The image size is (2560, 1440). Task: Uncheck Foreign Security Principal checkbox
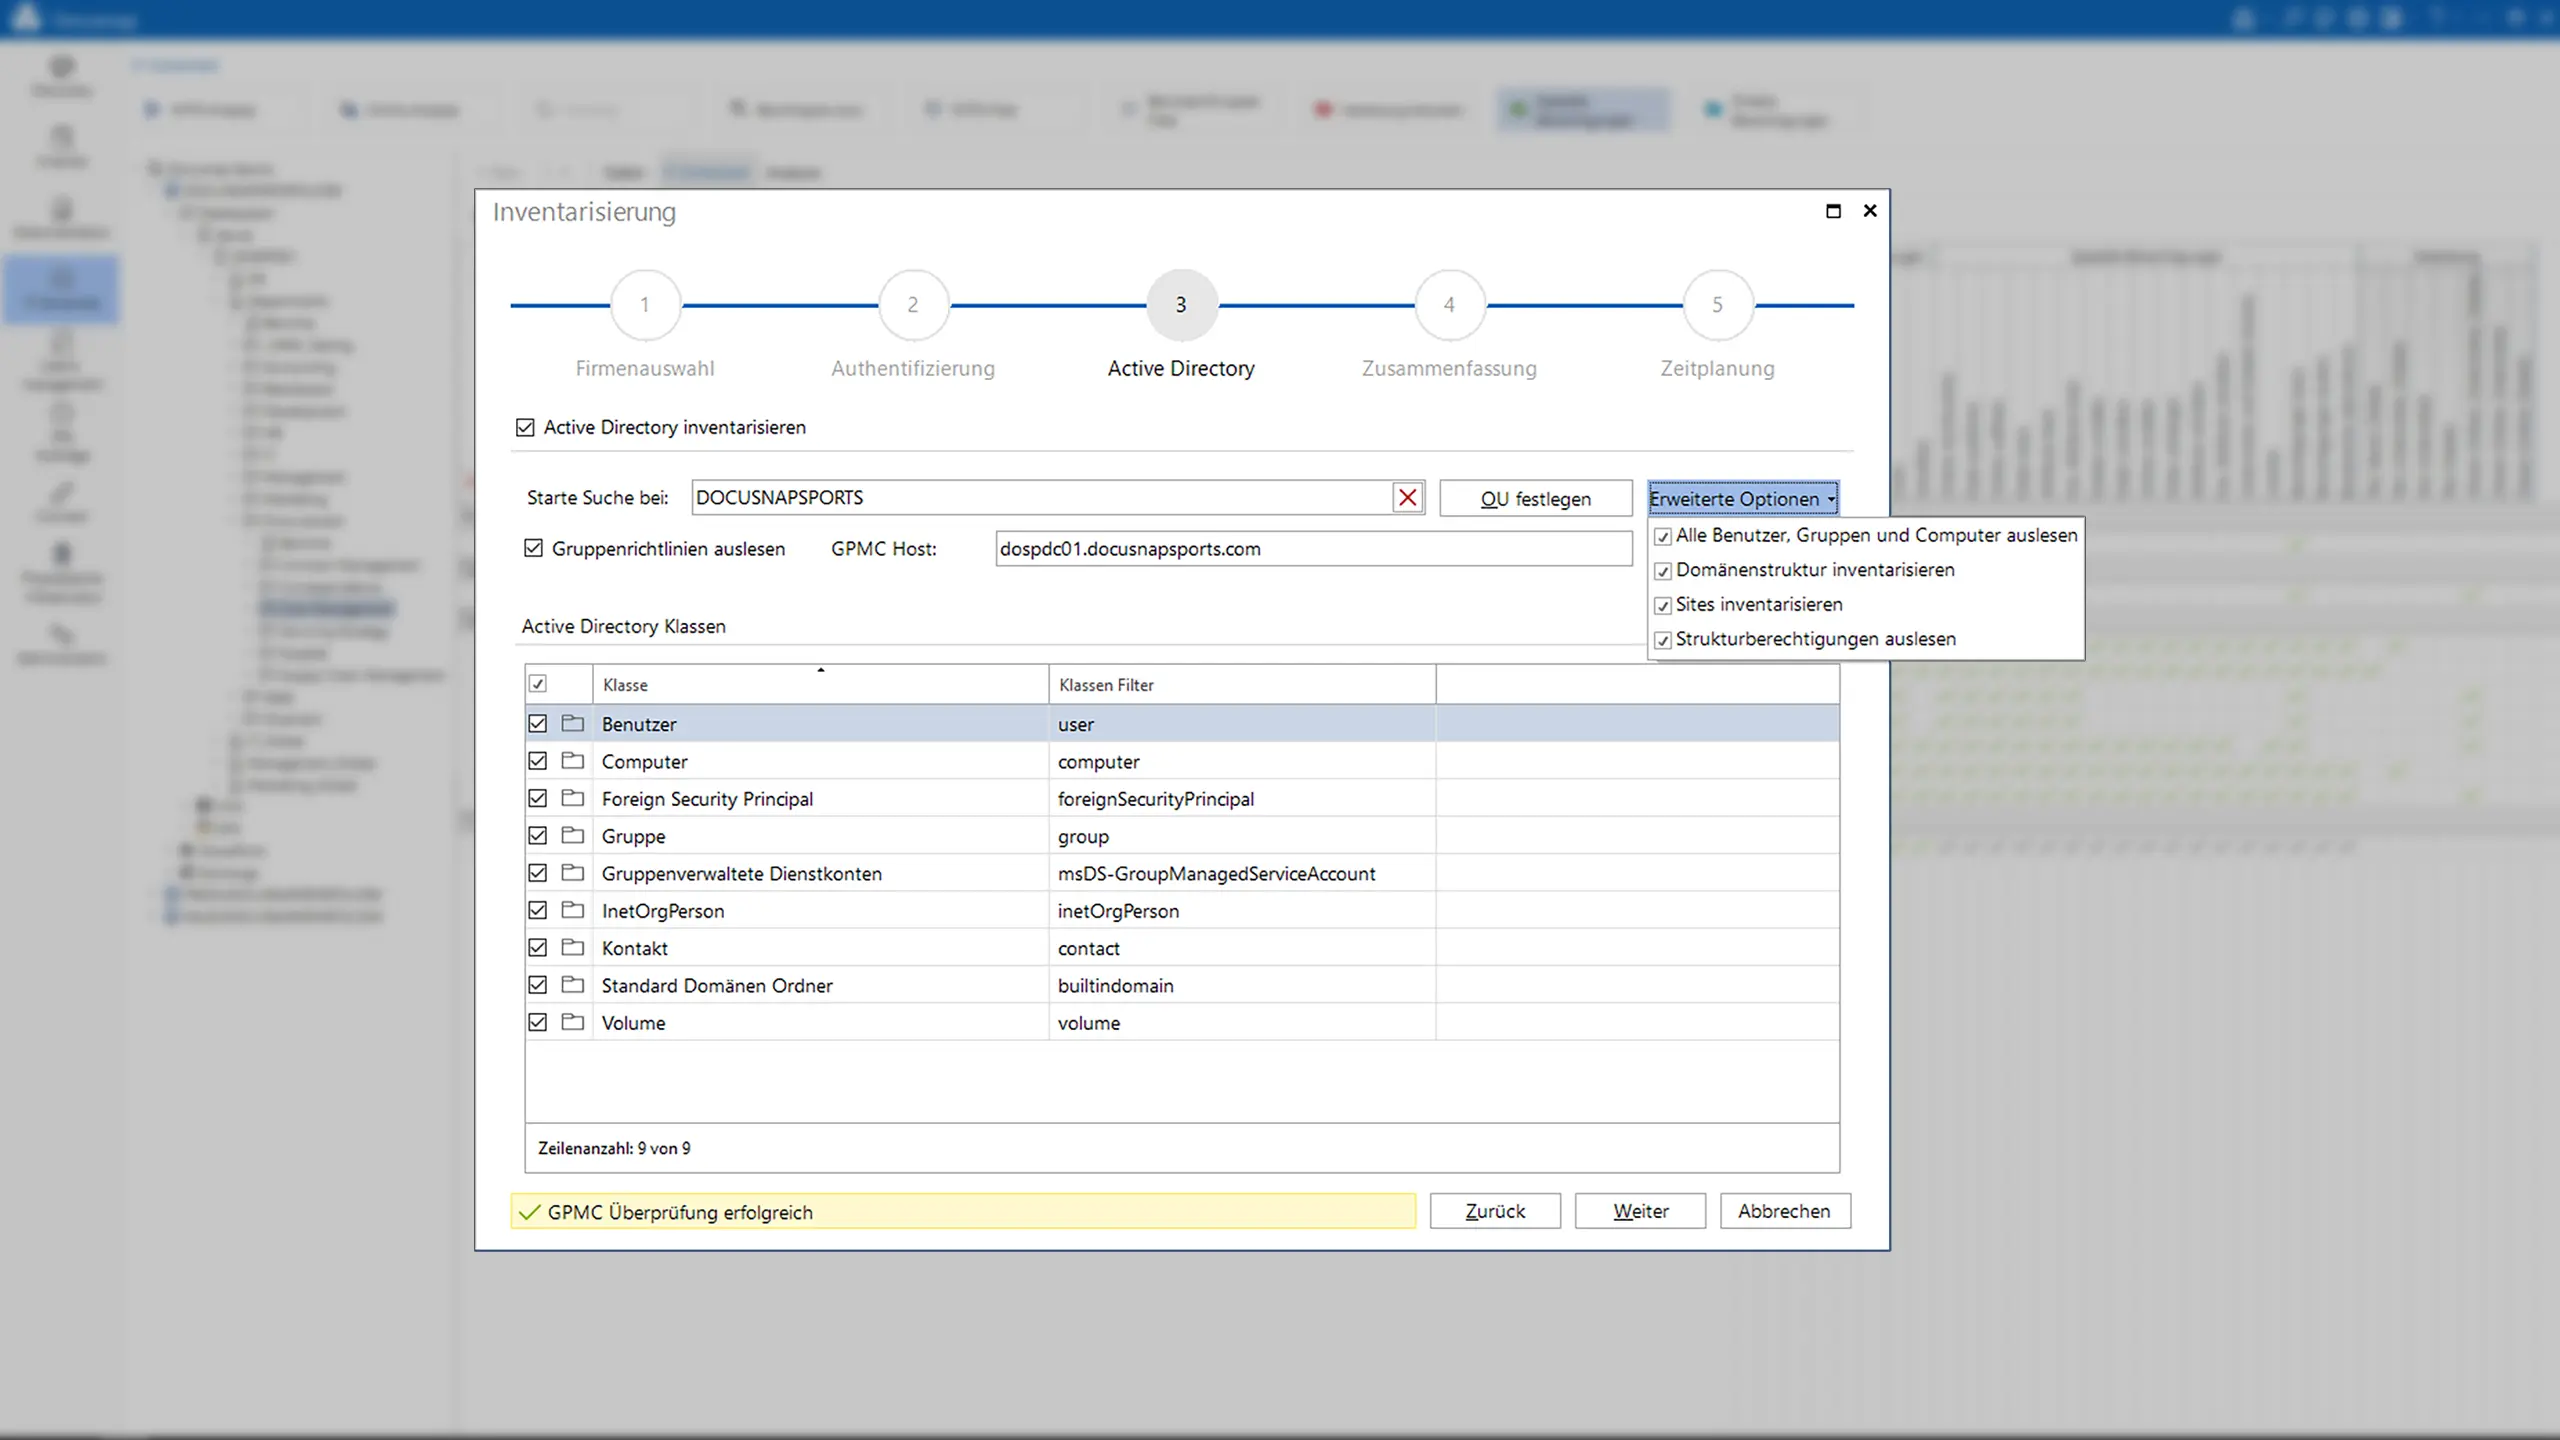538,798
